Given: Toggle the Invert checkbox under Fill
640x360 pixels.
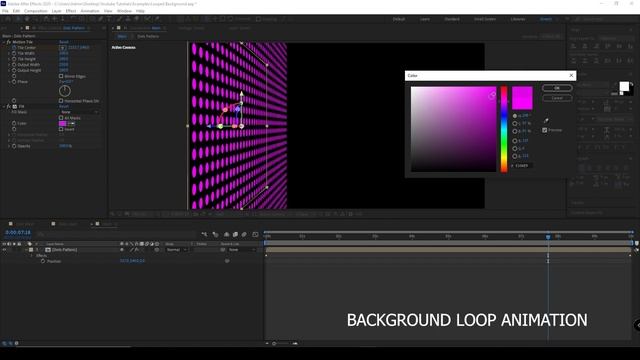Looking at the screenshot, I should pos(61,129).
